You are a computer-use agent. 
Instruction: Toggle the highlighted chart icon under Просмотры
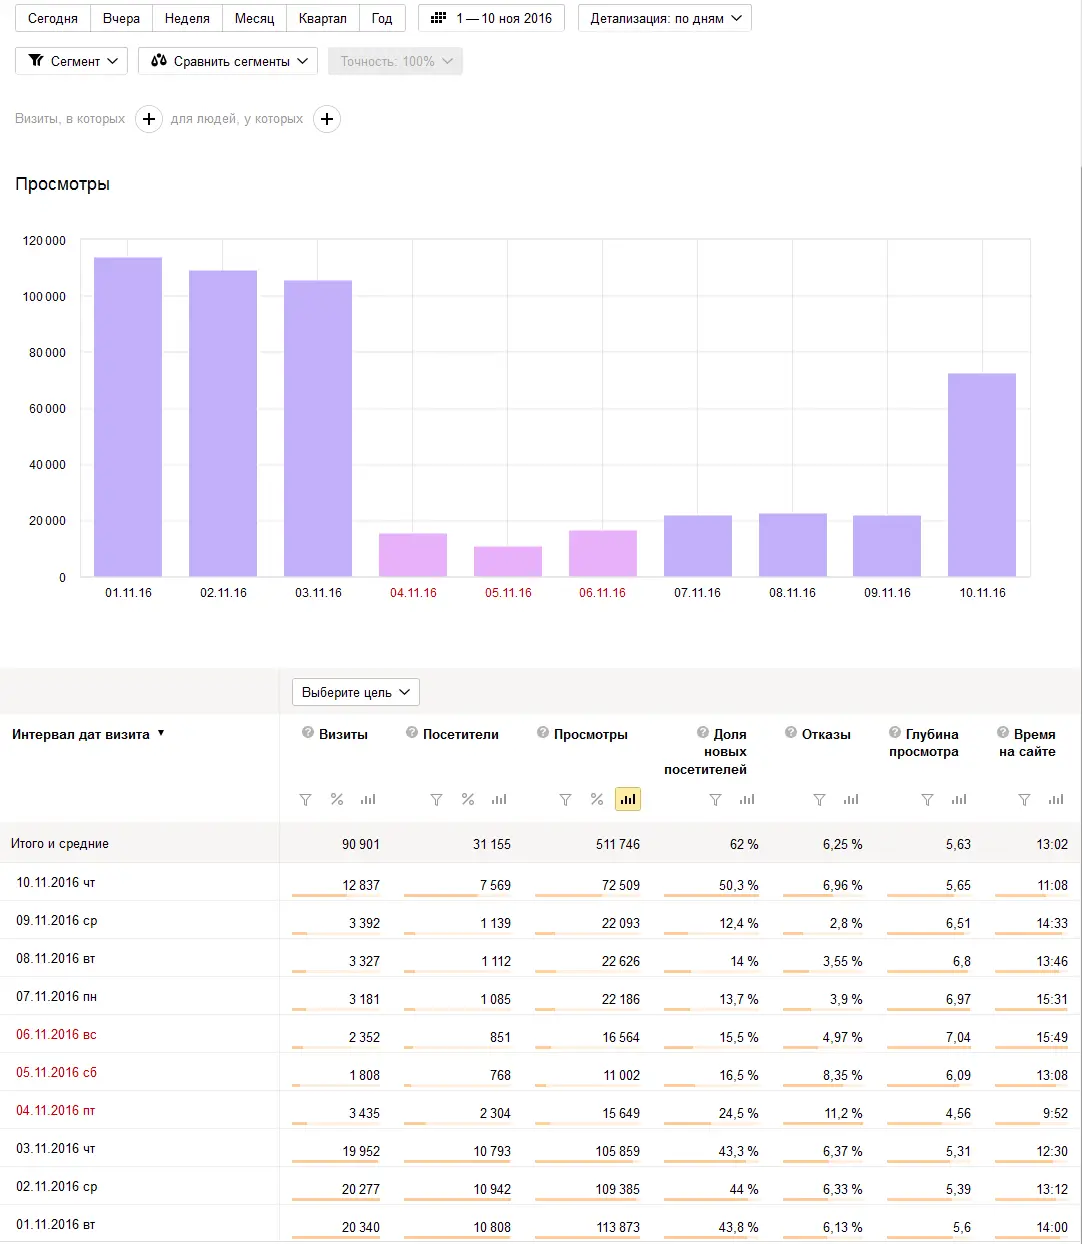[628, 799]
